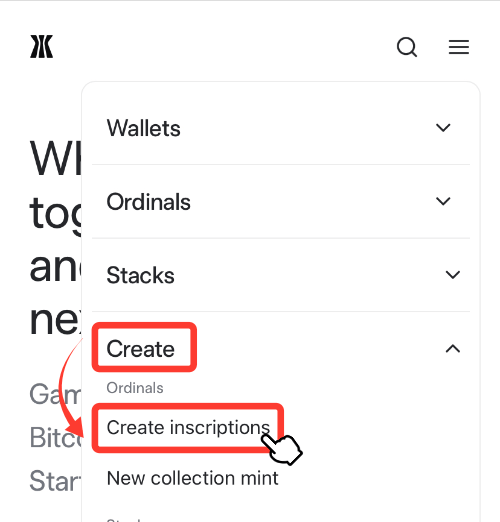Click the partially hidden Bitc… text behind menu

point(55,437)
